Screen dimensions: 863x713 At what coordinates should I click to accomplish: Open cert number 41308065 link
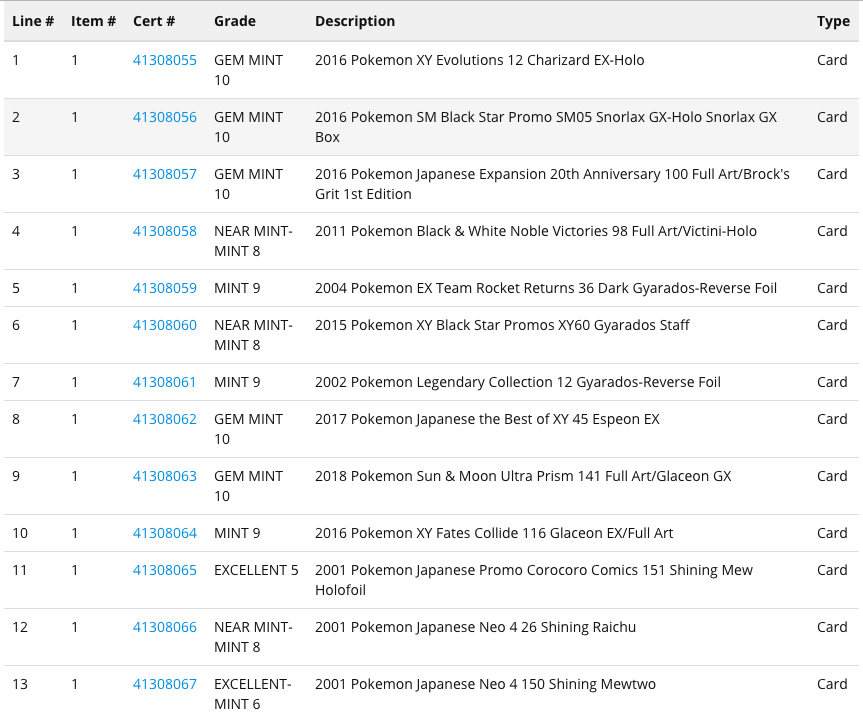[165, 570]
